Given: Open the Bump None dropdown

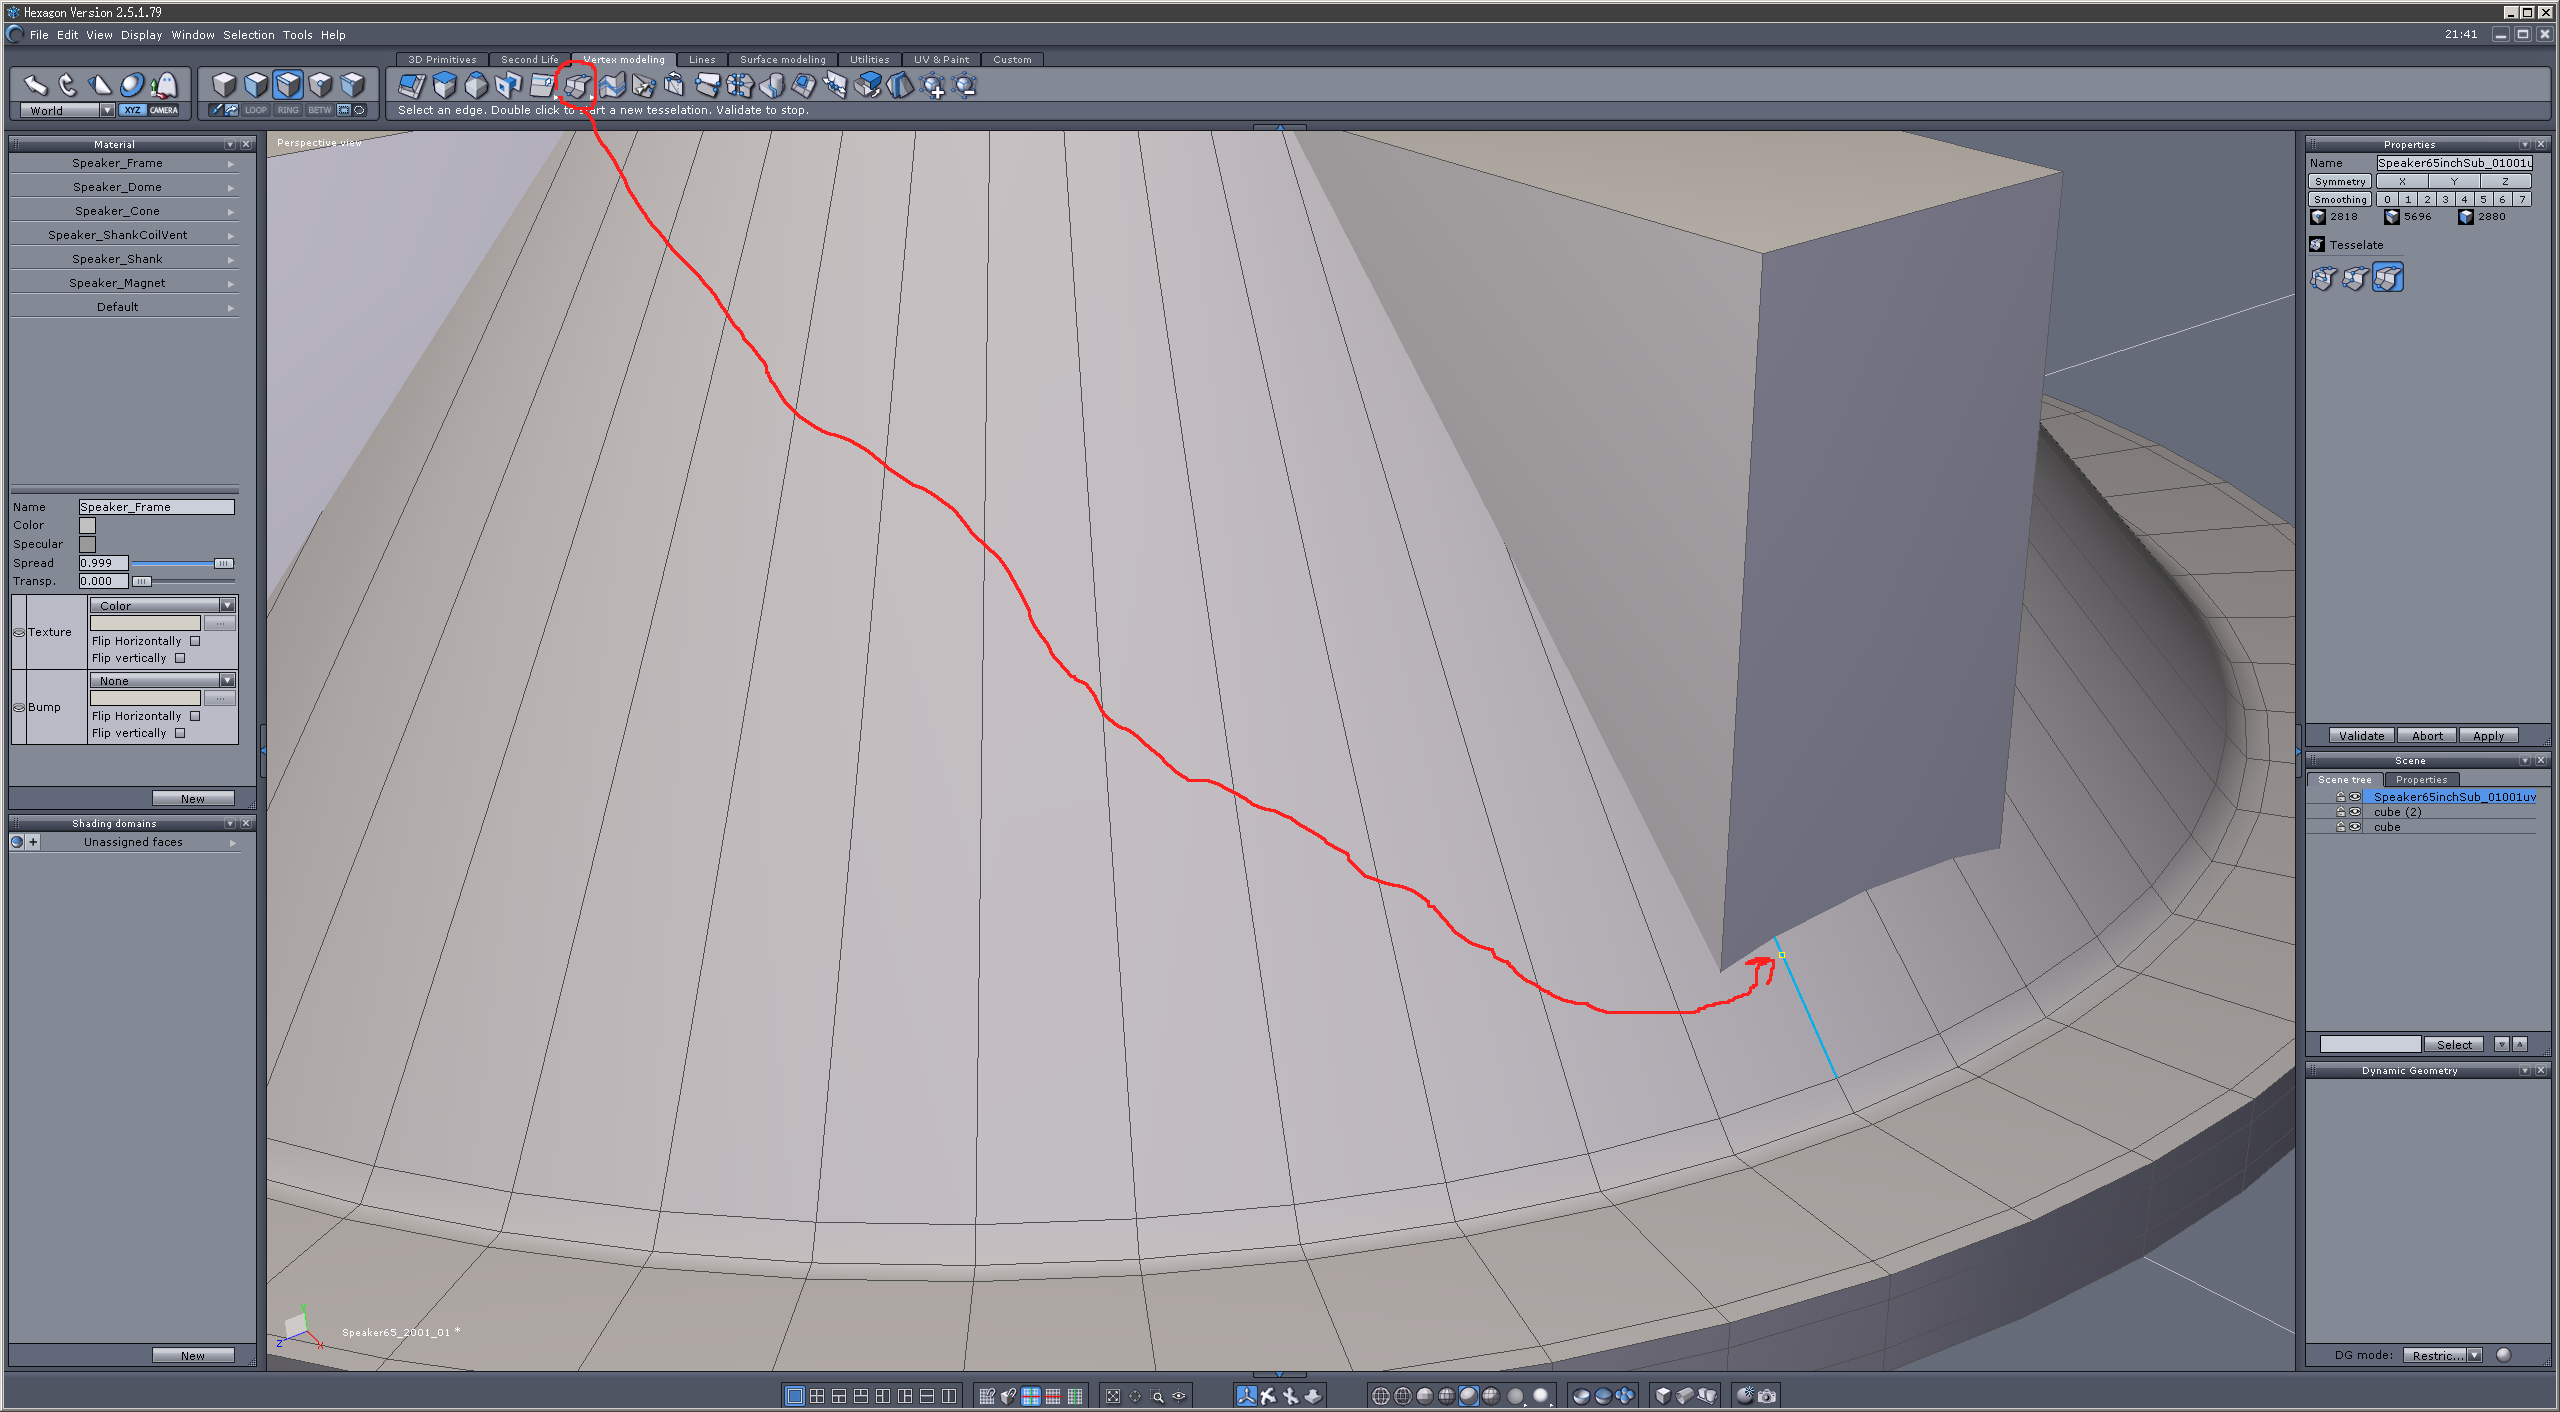Looking at the screenshot, I should [227, 681].
